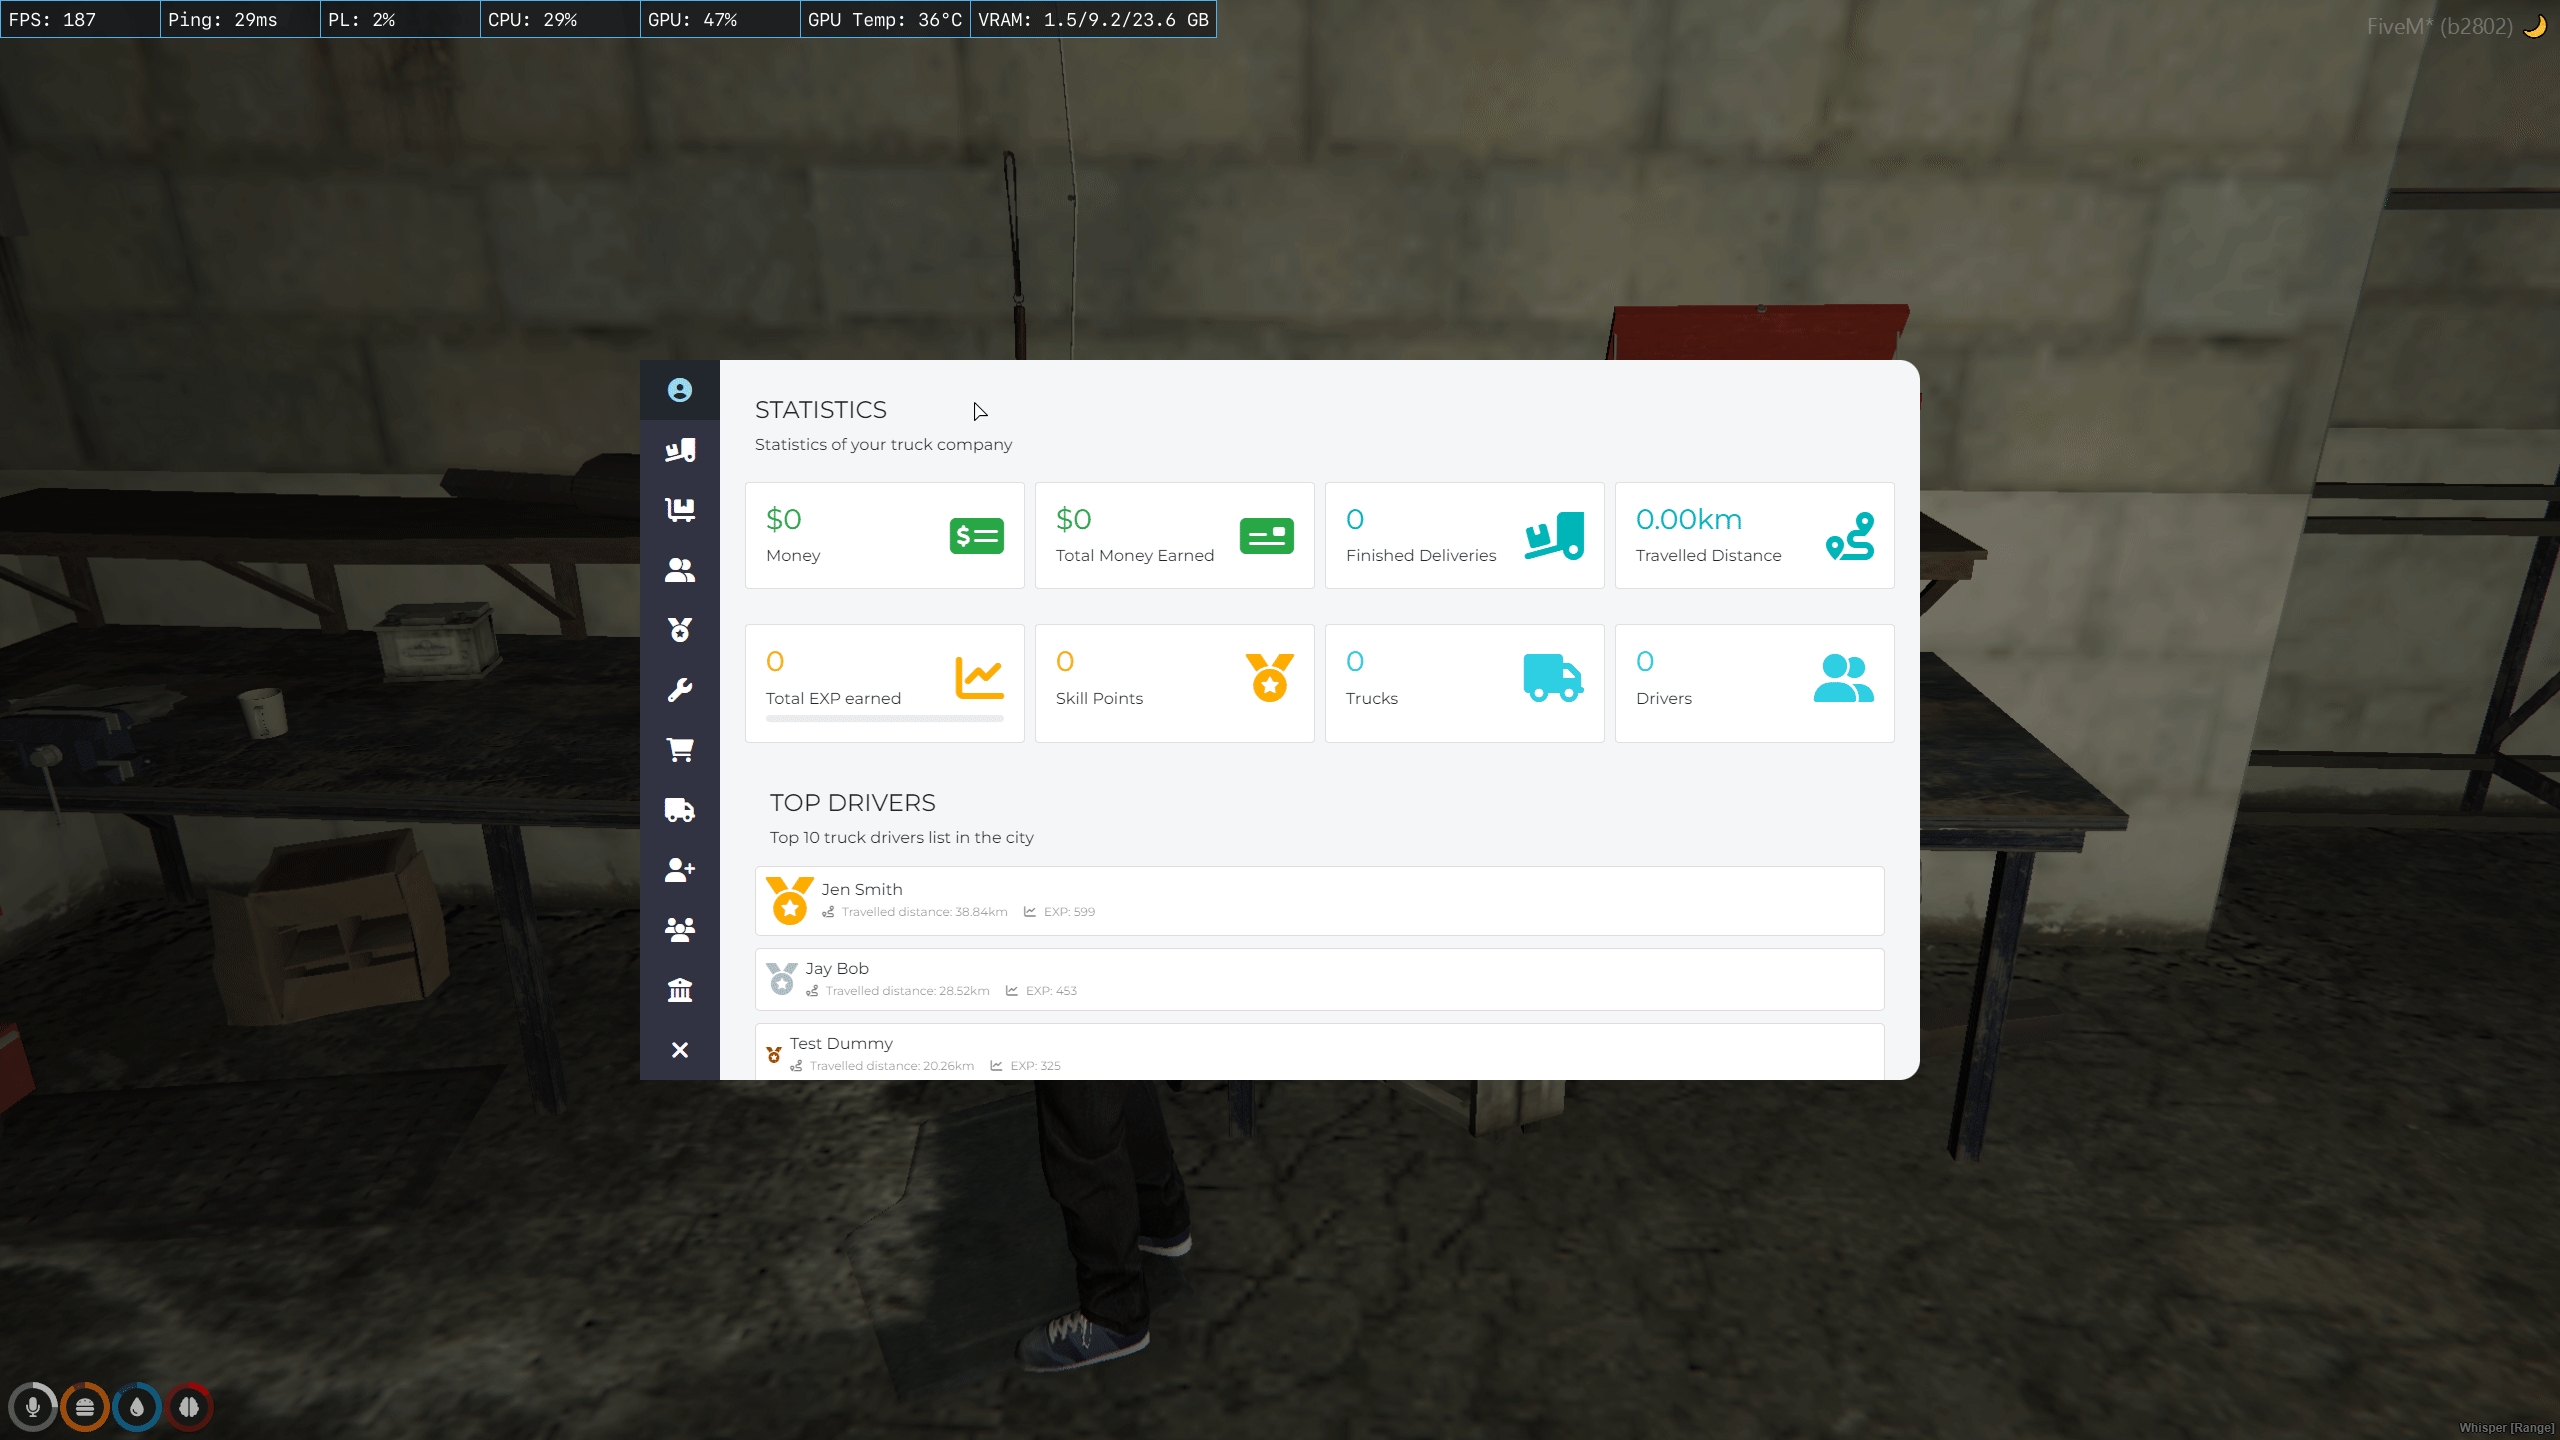Open the dolly deliveries sidebar icon

[x=679, y=450]
